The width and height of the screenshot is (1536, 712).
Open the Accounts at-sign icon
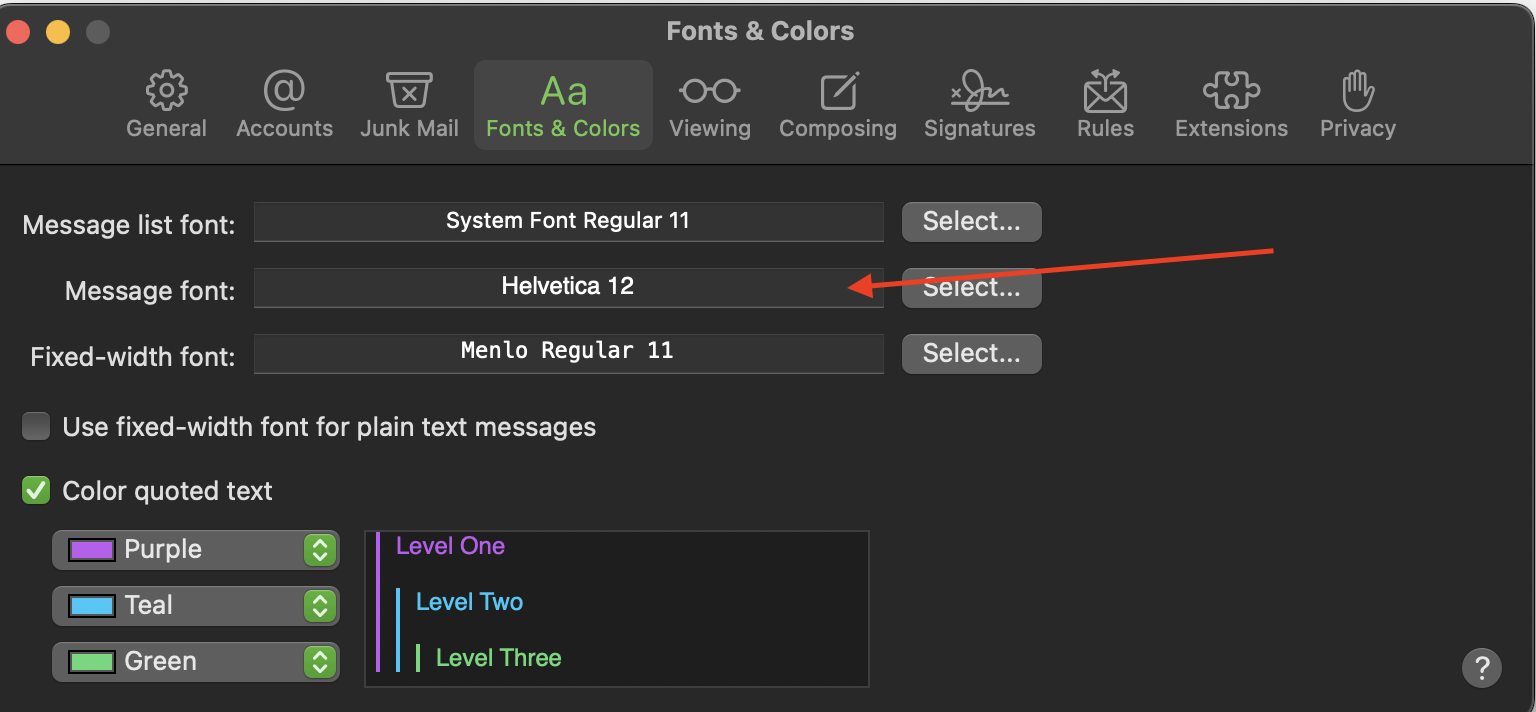coord(284,92)
